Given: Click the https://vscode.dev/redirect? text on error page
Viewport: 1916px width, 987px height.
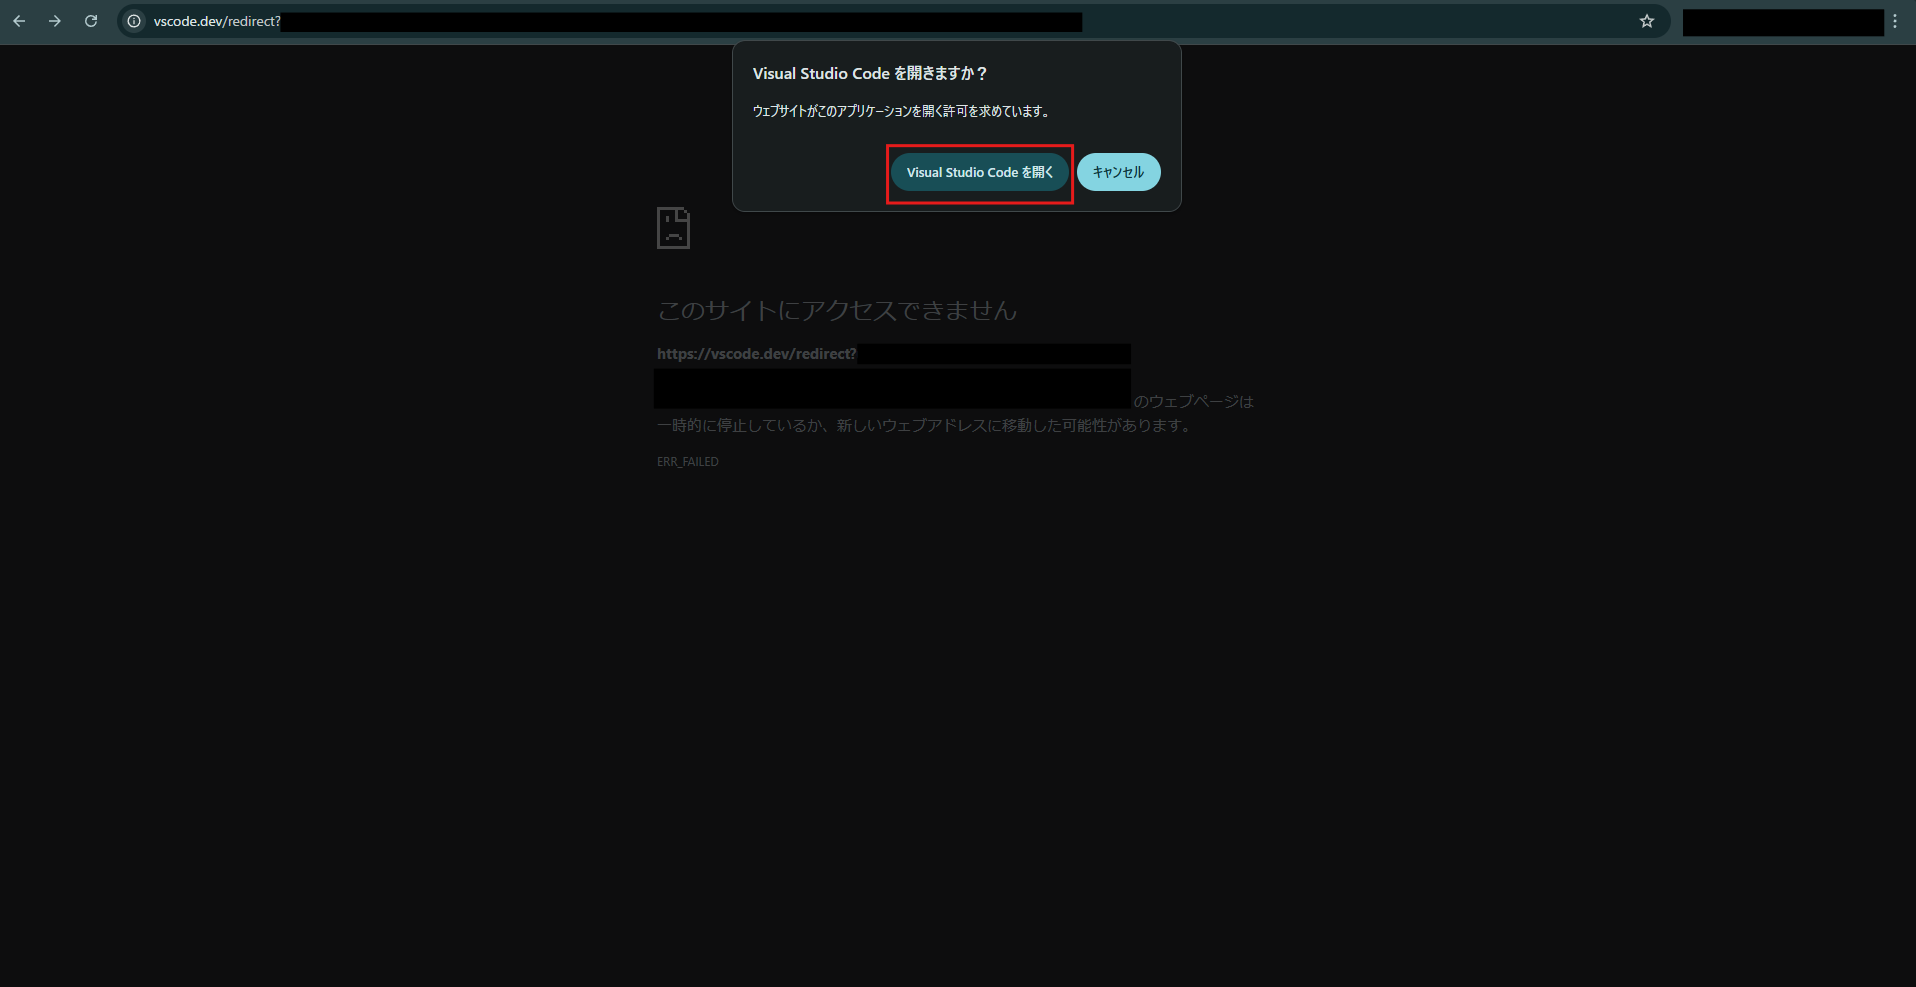Looking at the screenshot, I should tap(756, 354).
